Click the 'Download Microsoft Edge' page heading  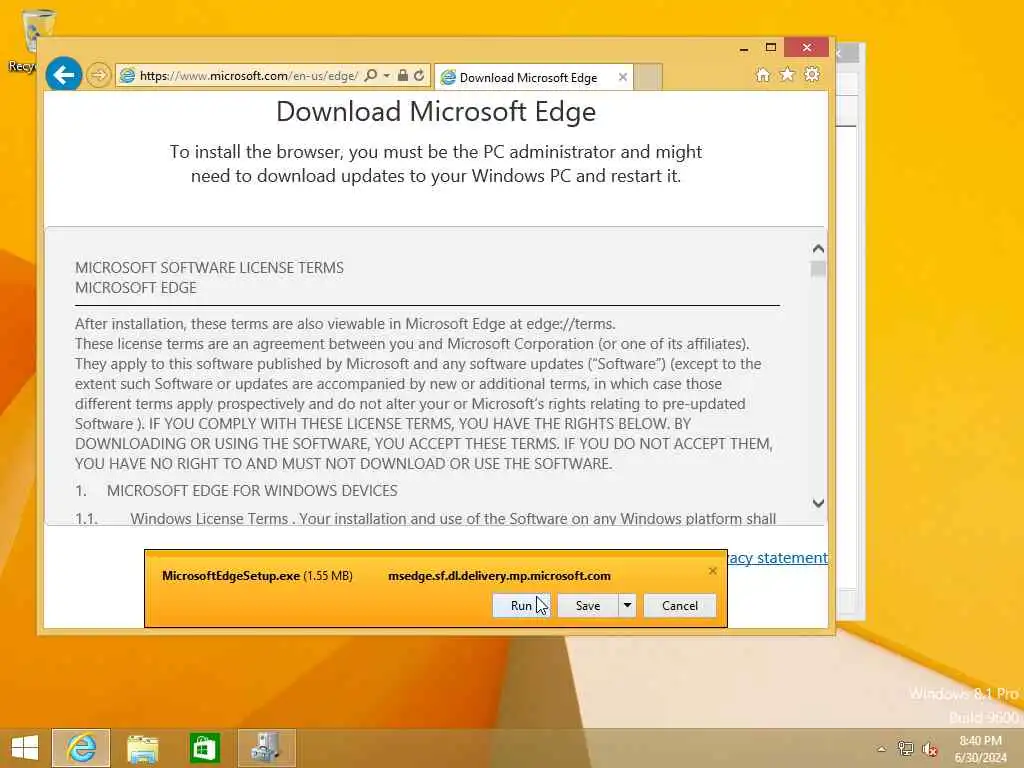tap(436, 112)
